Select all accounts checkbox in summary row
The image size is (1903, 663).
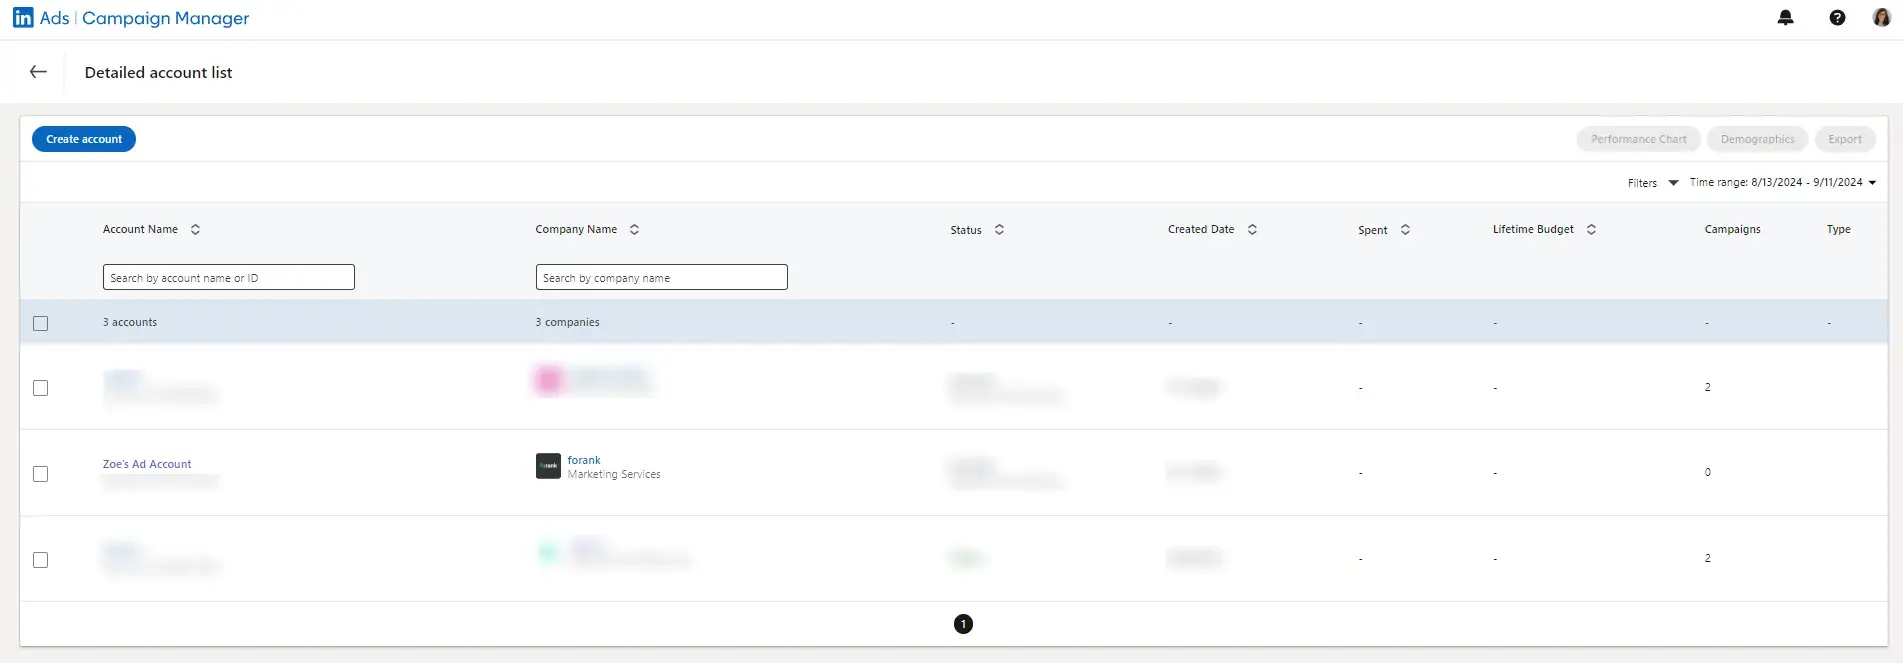[x=40, y=323]
